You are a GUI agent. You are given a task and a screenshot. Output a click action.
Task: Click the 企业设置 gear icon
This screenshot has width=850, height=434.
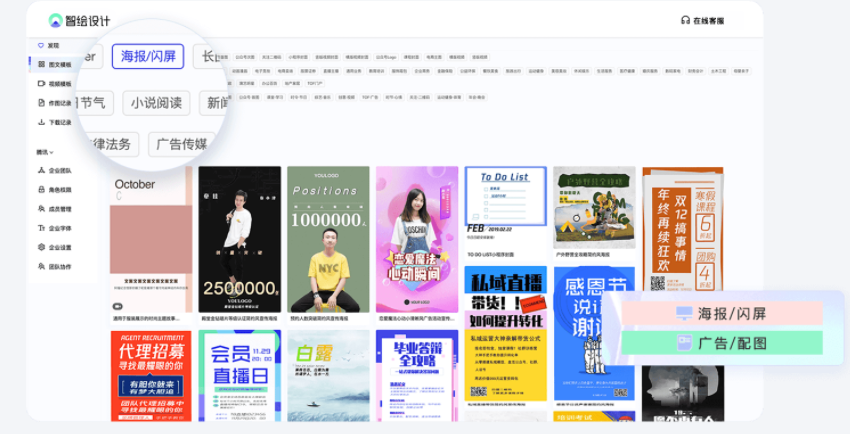(x=40, y=247)
